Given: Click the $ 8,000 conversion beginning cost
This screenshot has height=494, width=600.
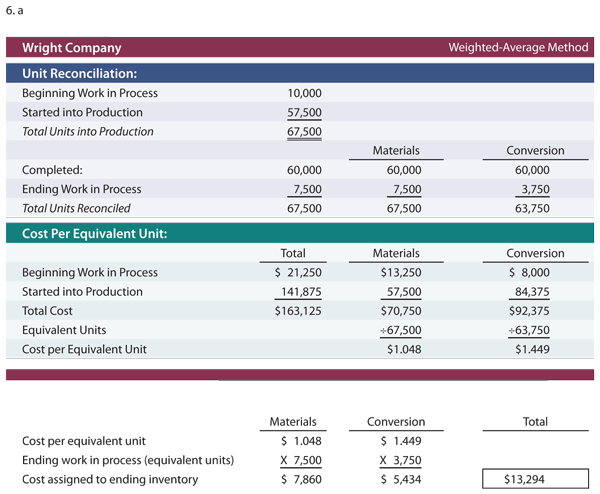Looking at the screenshot, I should tap(529, 272).
